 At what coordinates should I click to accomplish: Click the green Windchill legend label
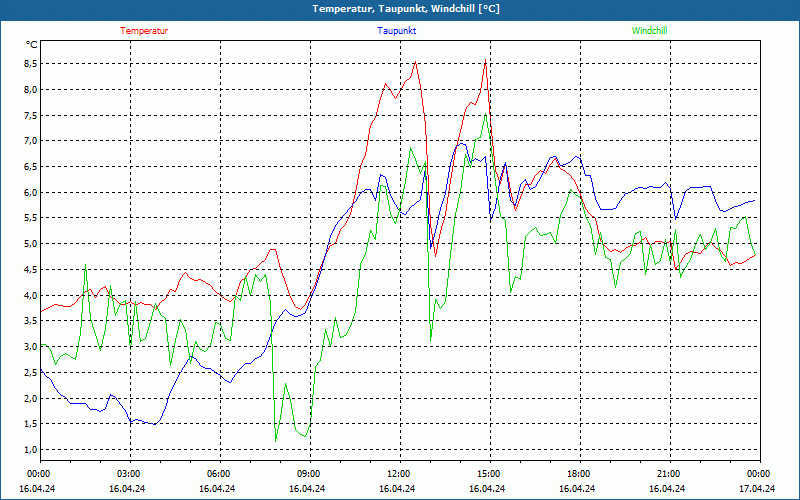(x=649, y=31)
